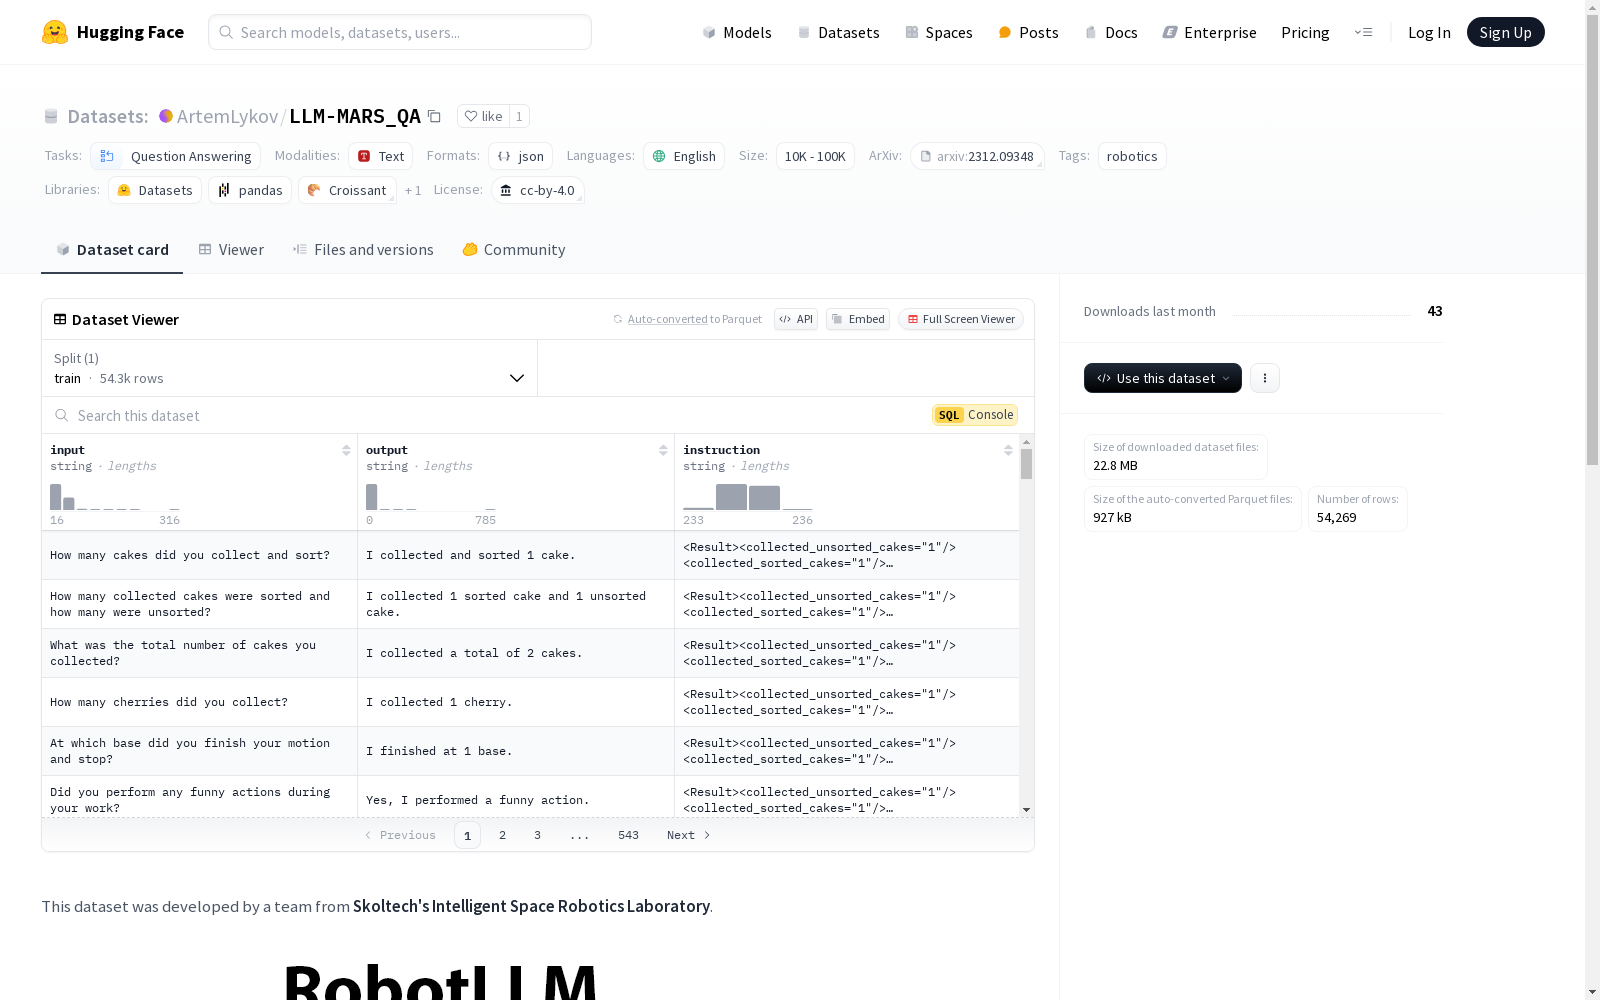Click the Embed button
The image size is (1600, 1000).
[858, 319]
